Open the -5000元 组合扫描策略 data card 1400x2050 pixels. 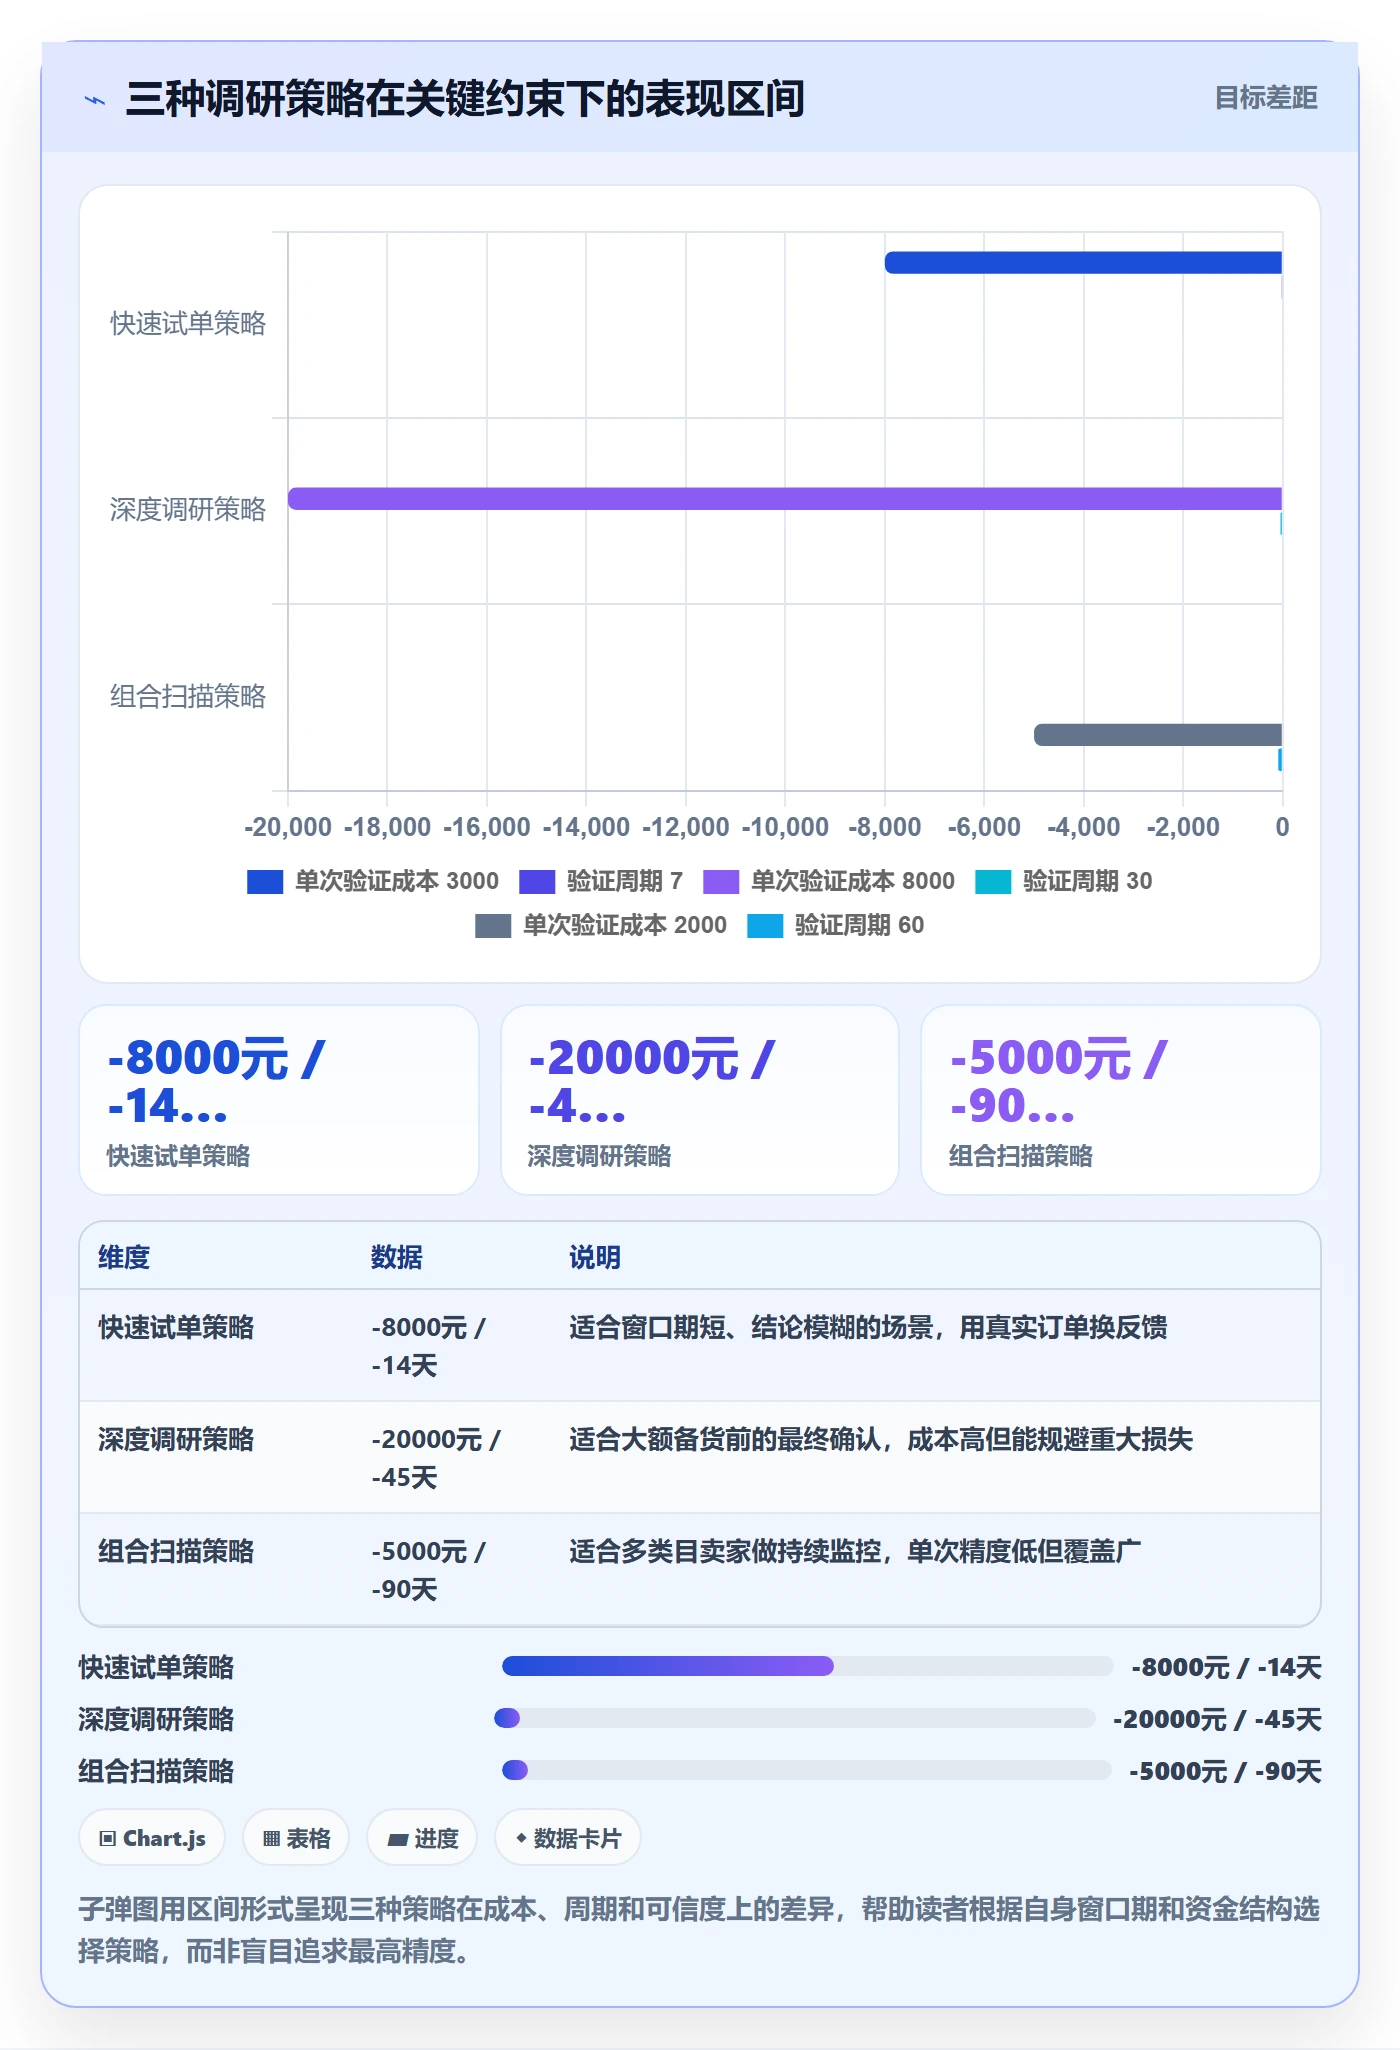(1121, 1100)
